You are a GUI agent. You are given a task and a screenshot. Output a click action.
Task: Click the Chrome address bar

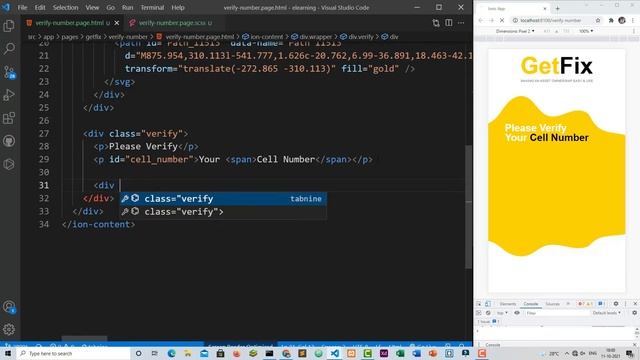pyautogui.click(x=557, y=20)
